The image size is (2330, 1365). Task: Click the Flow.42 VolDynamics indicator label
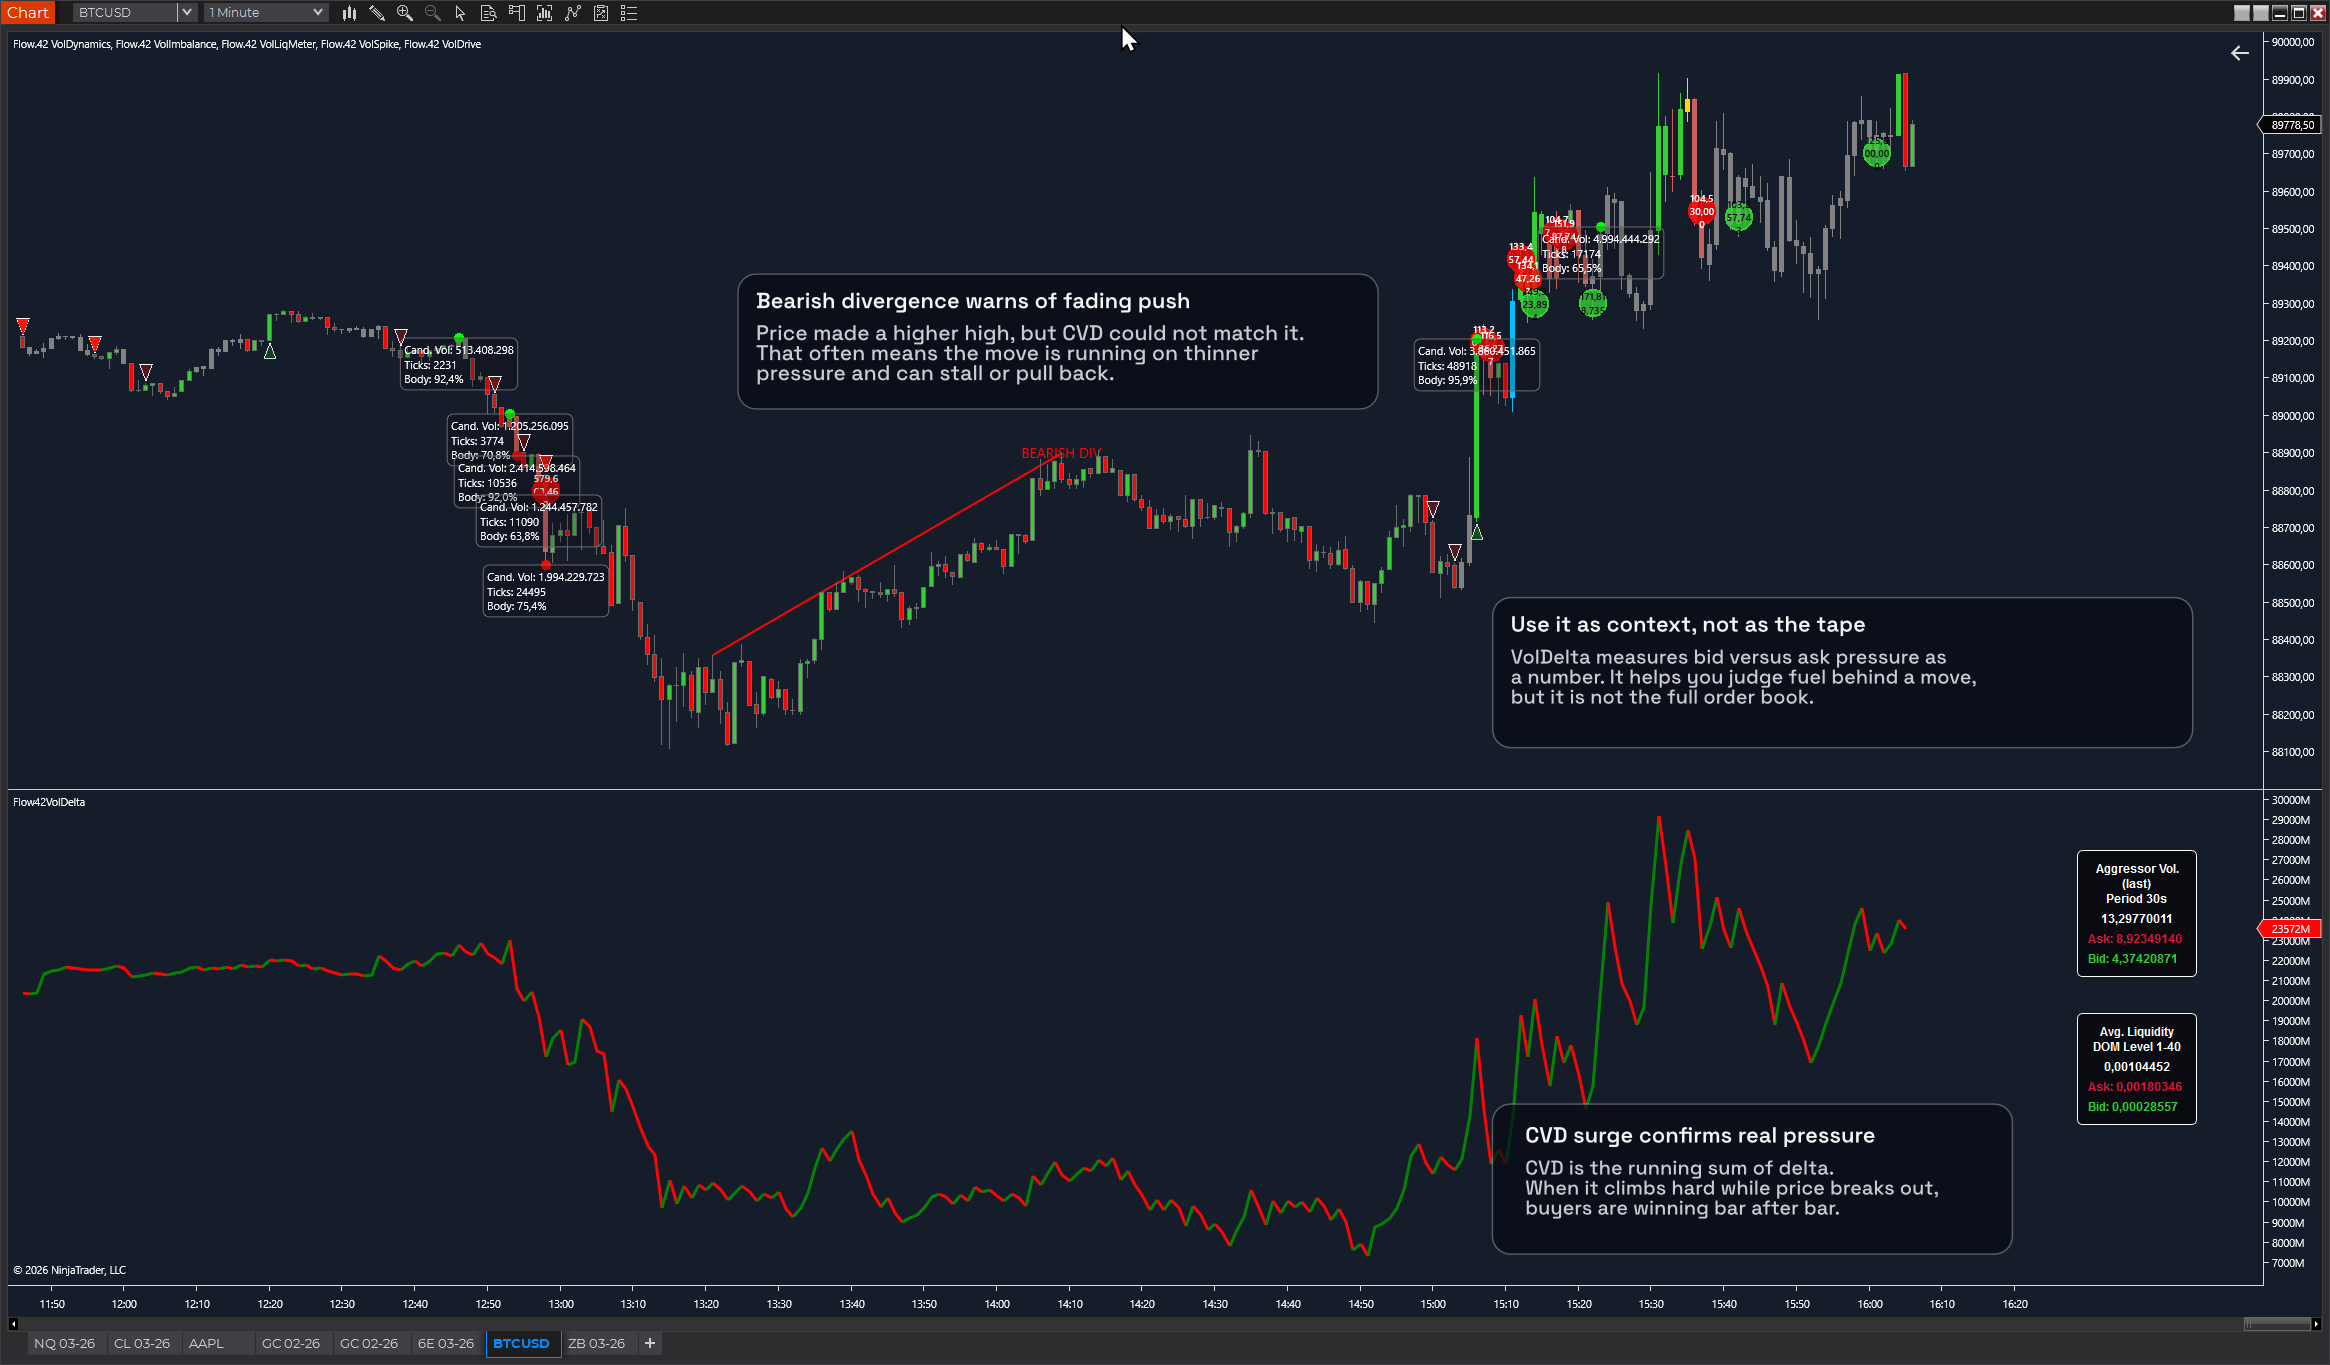(61, 44)
